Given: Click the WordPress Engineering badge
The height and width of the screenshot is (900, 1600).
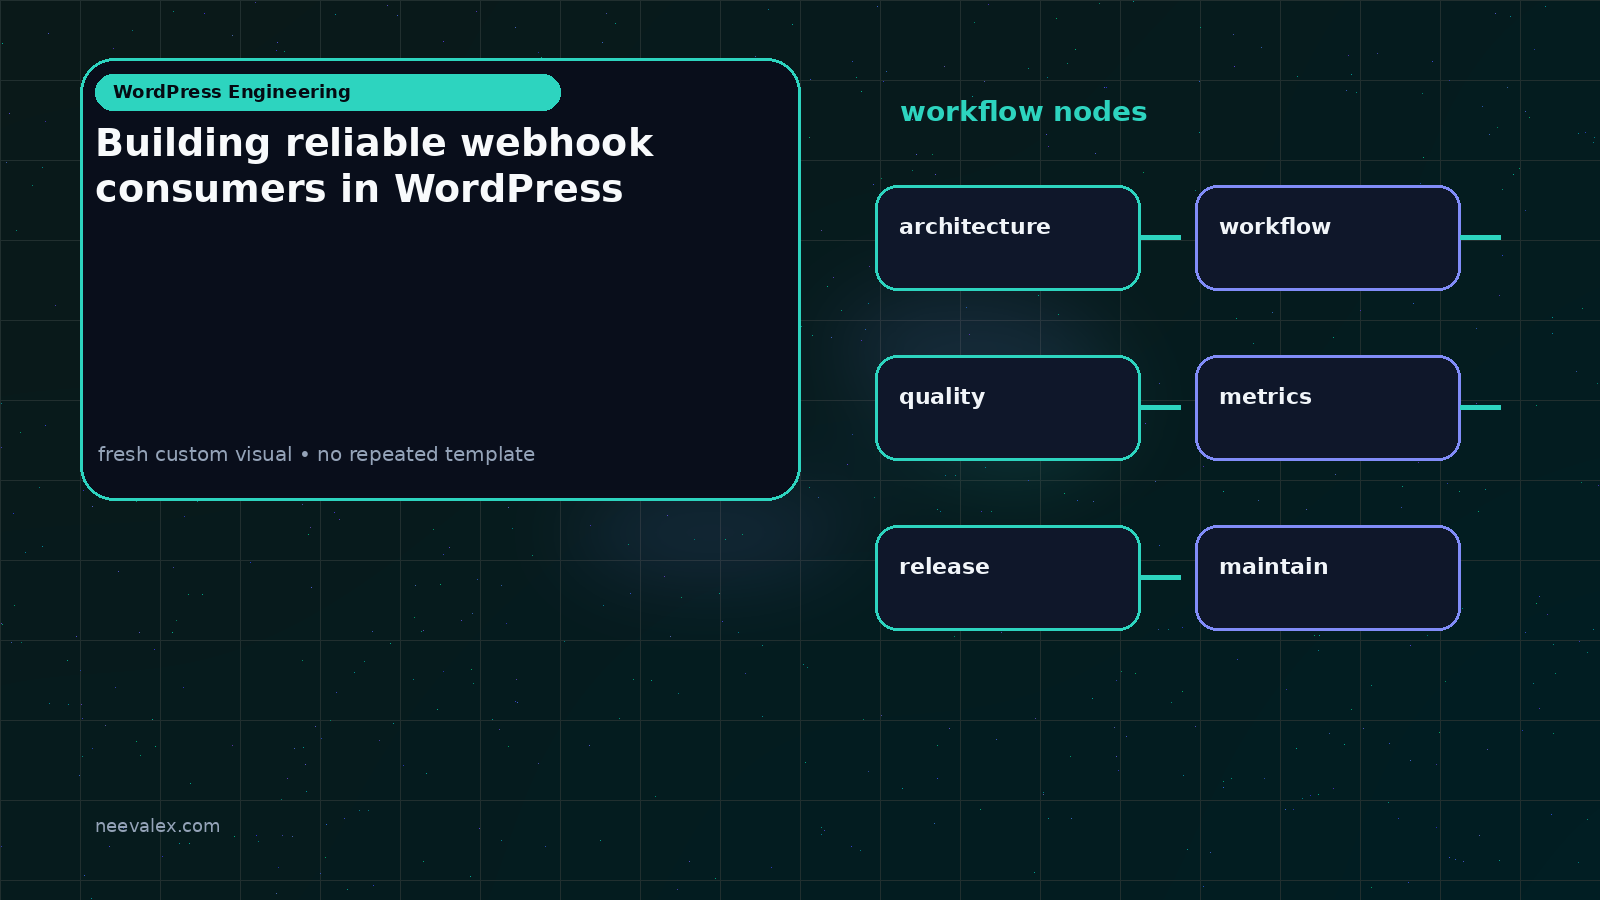Looking at the screenshot, I should [328, 92].
